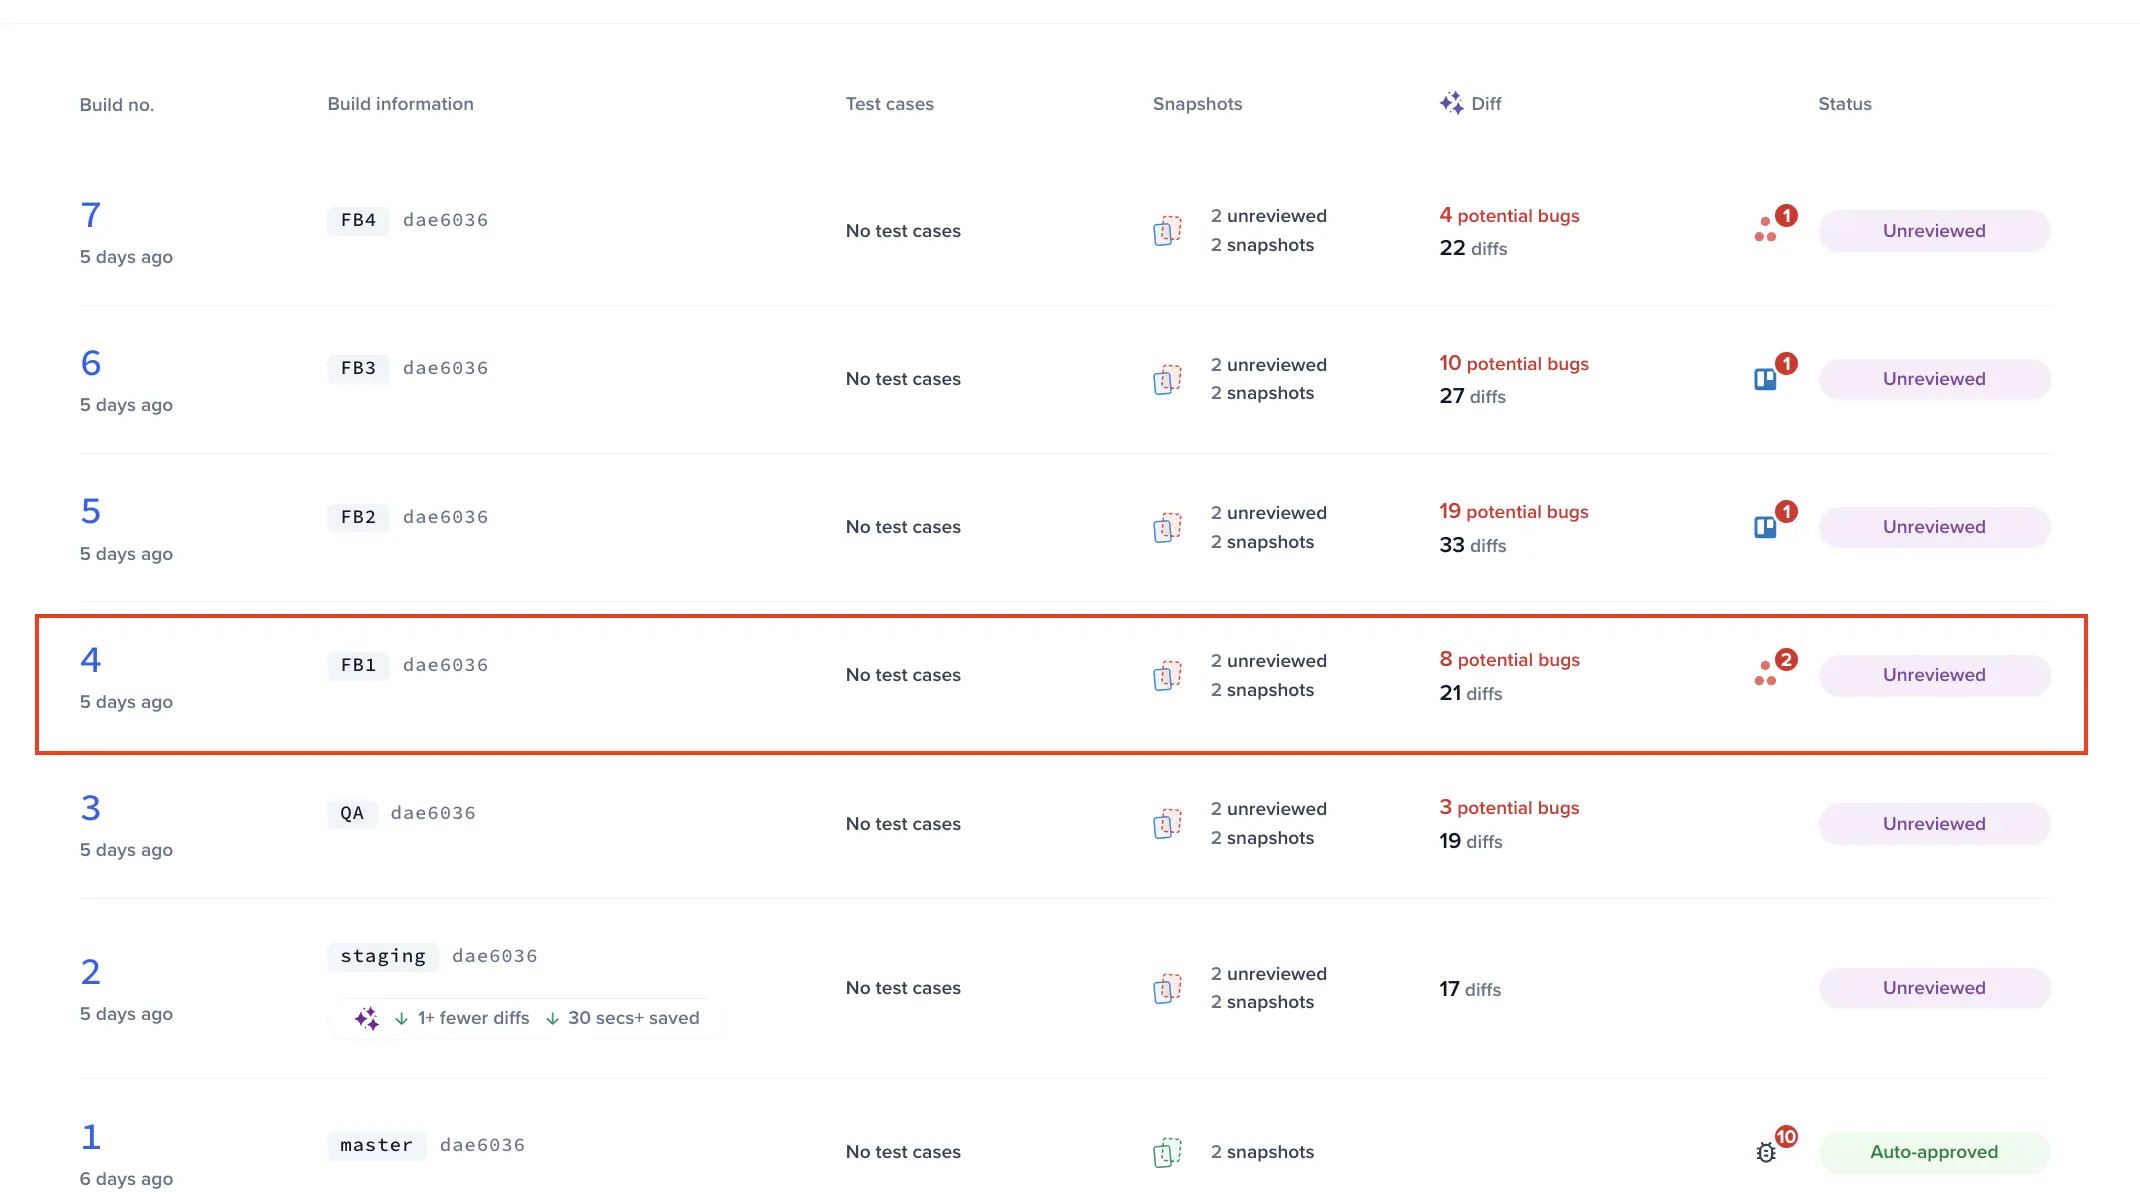Image resolution: width=2140 pixels, height=1194 pixels.
Task: Click the Build information column header
Action: pos(400,104)
